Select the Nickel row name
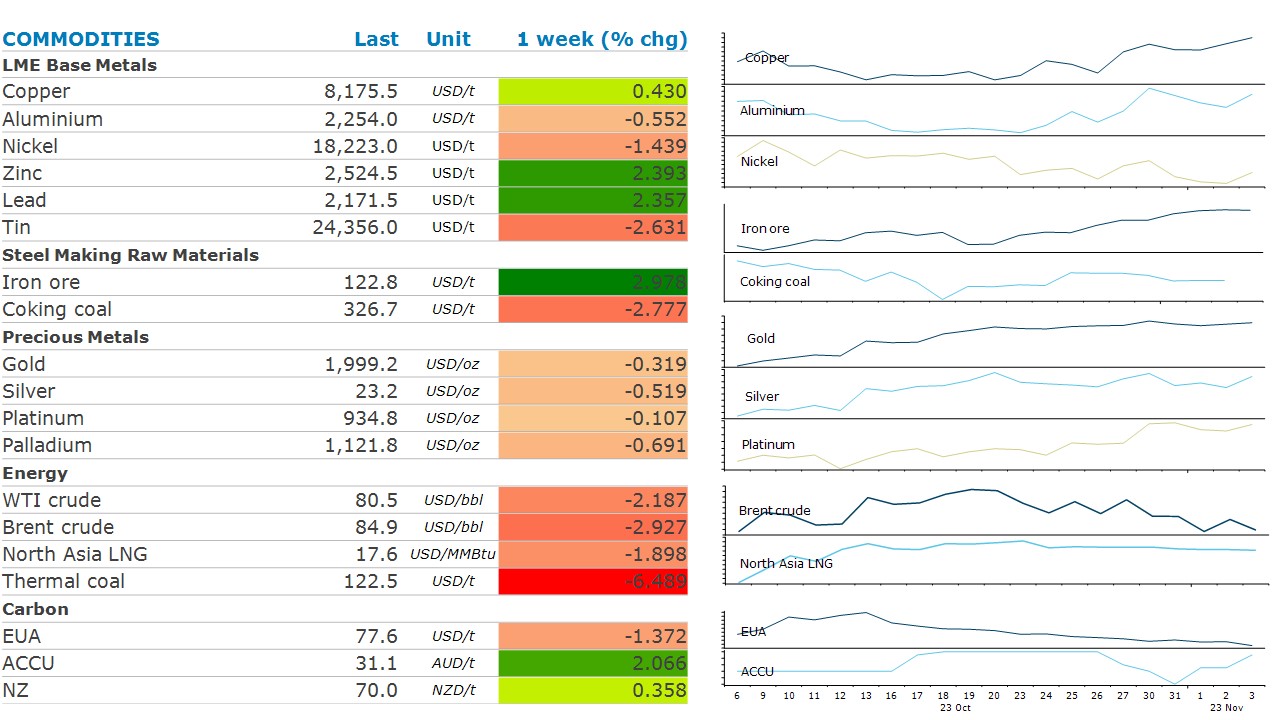This screenshot has width=1280, height=720. tap(30, 146)
